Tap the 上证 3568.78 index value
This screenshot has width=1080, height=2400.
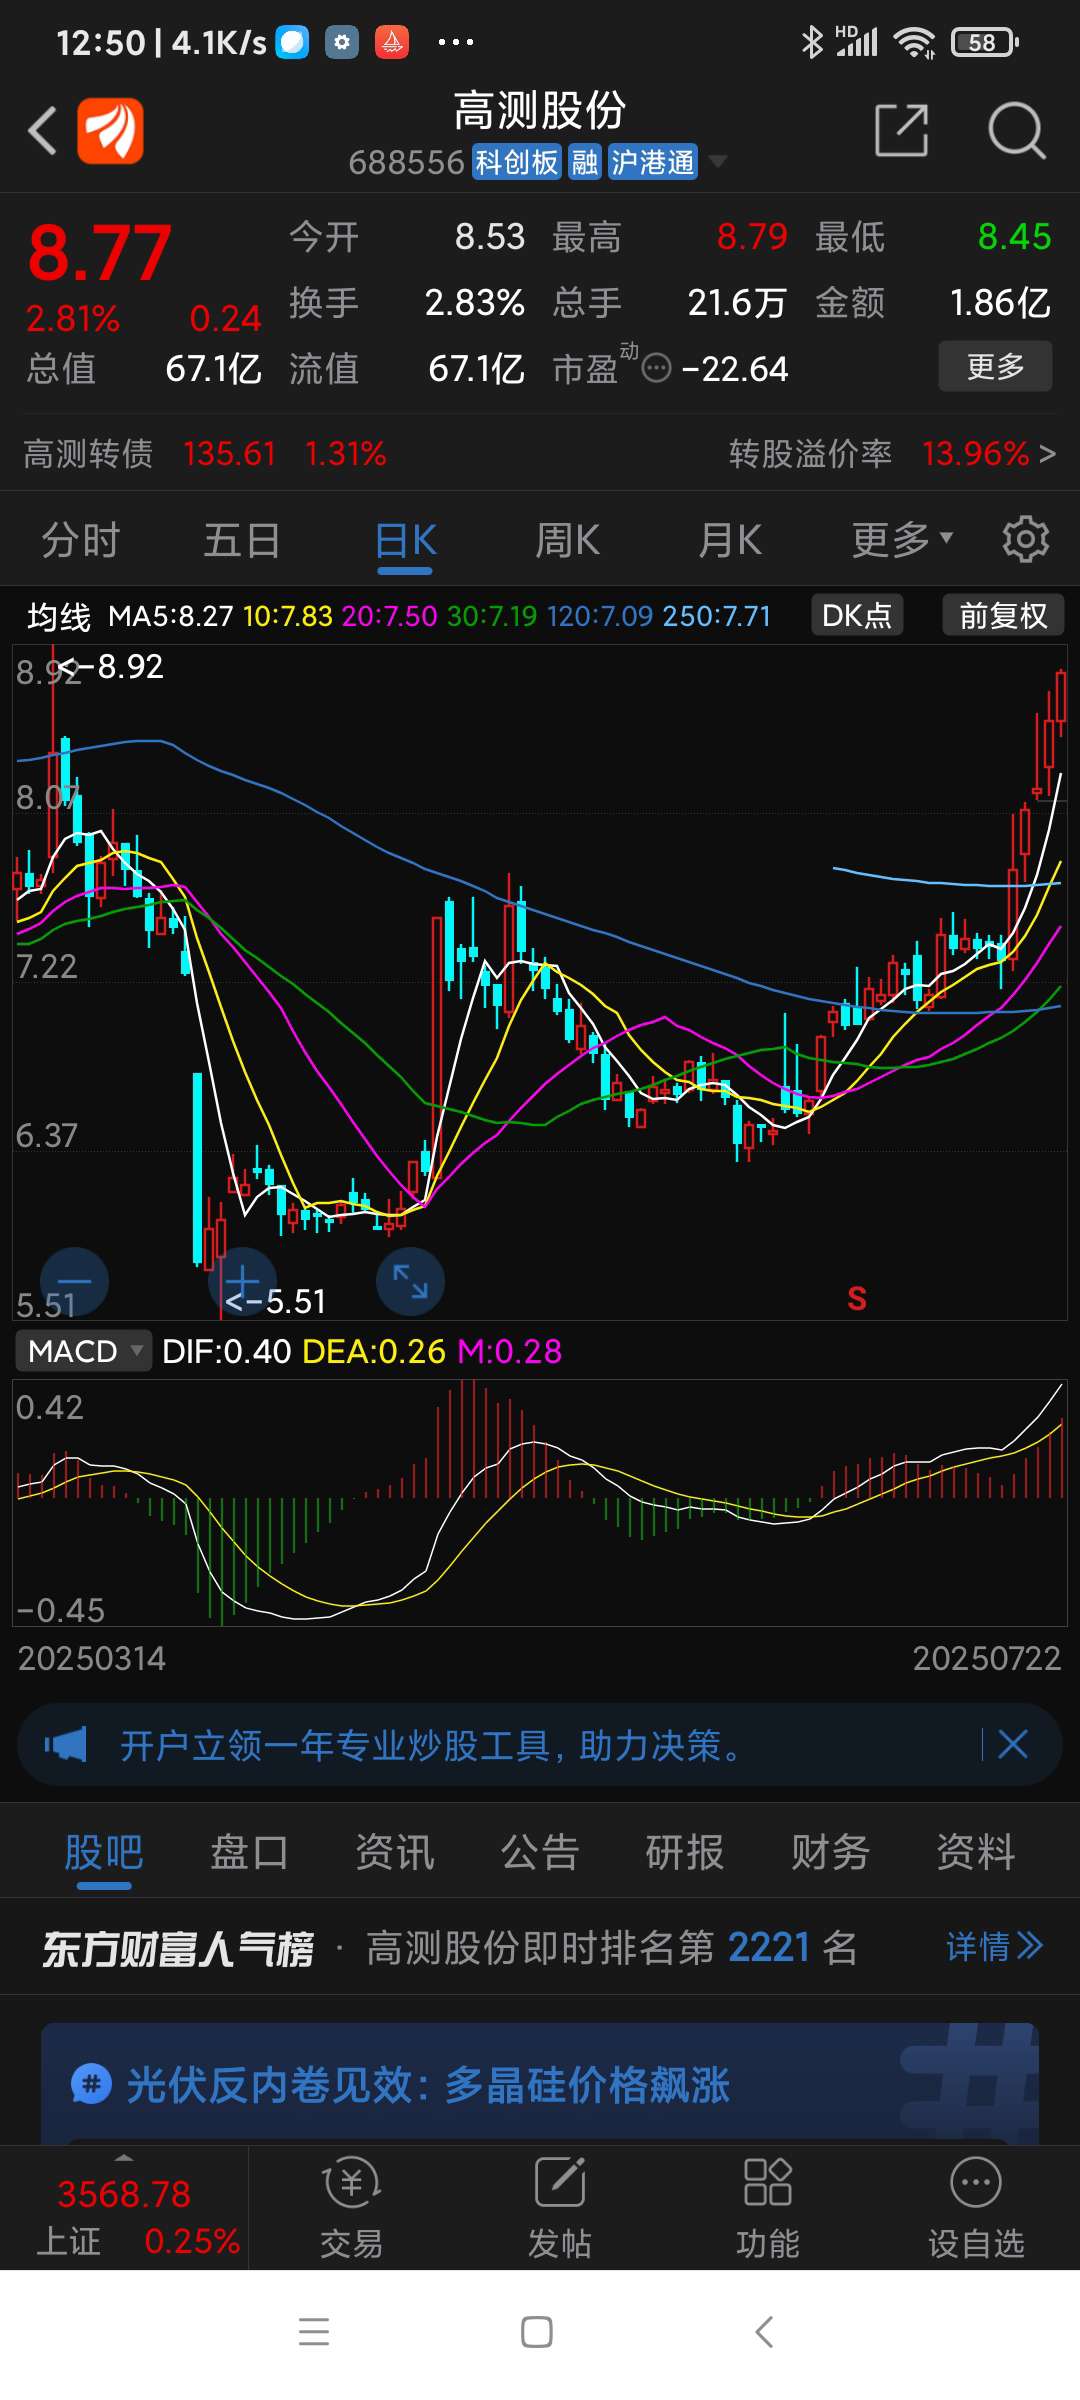pyautogui.click(x=124, y=2194)
